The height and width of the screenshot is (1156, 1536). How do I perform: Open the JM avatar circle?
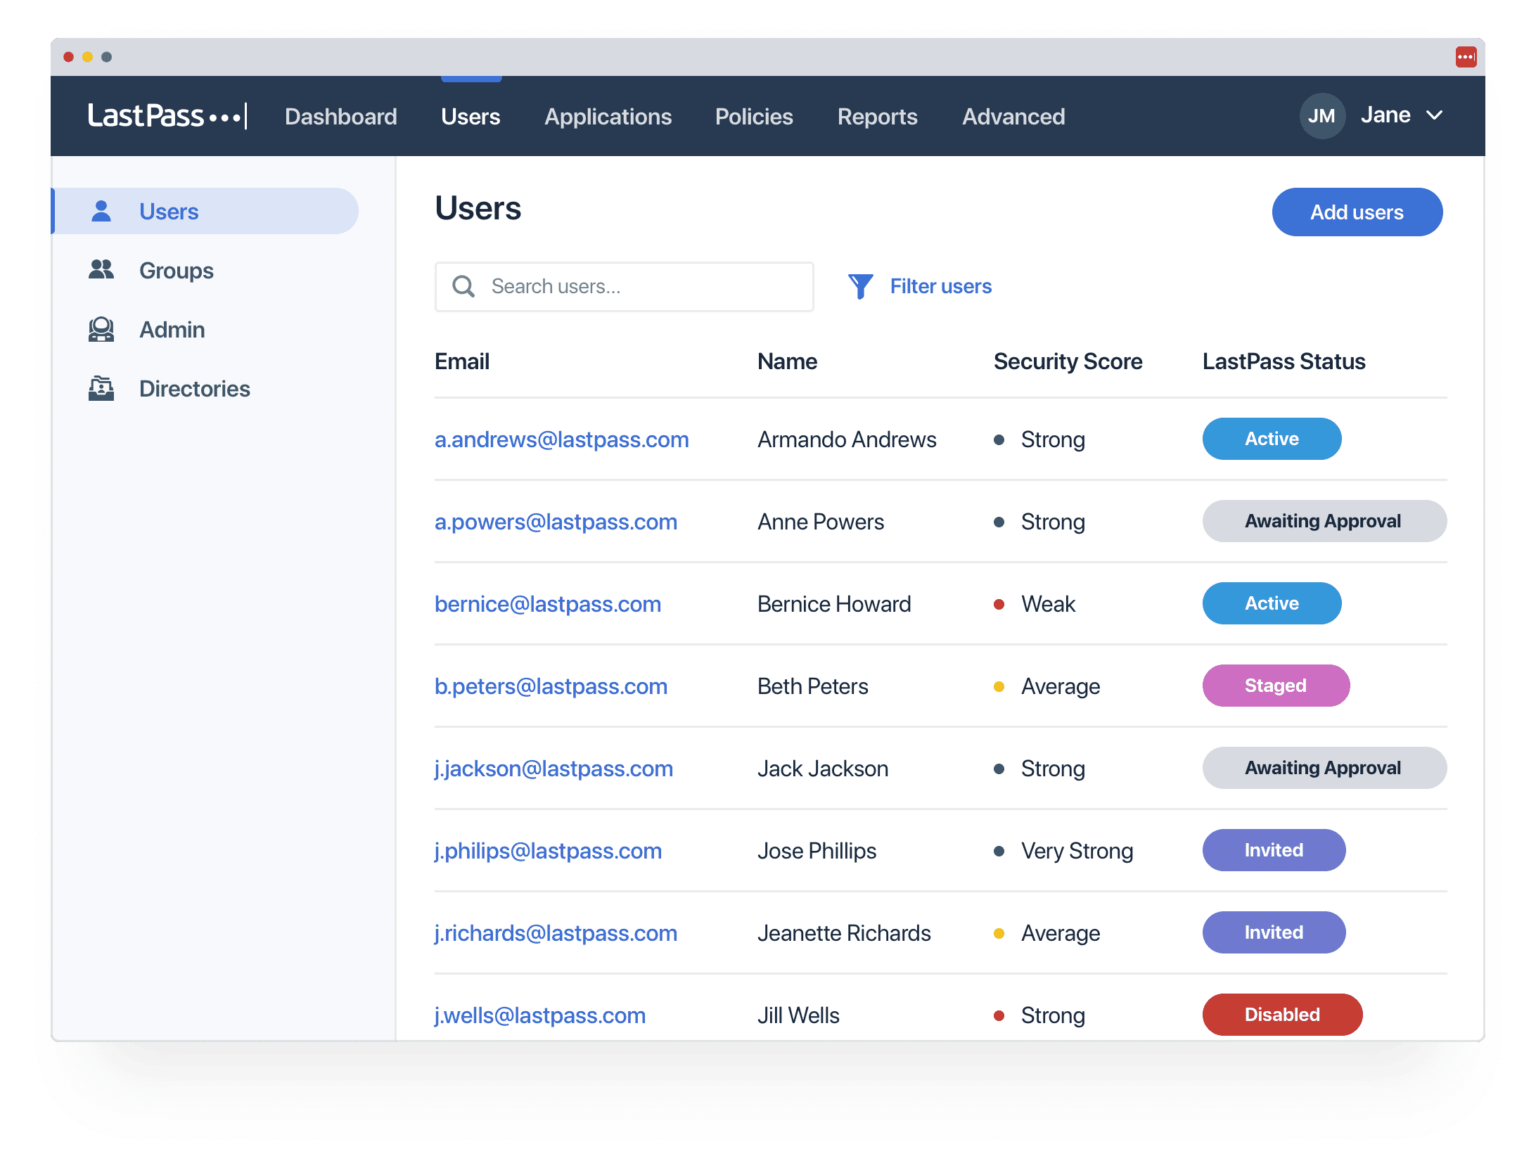click(1322, 115)
